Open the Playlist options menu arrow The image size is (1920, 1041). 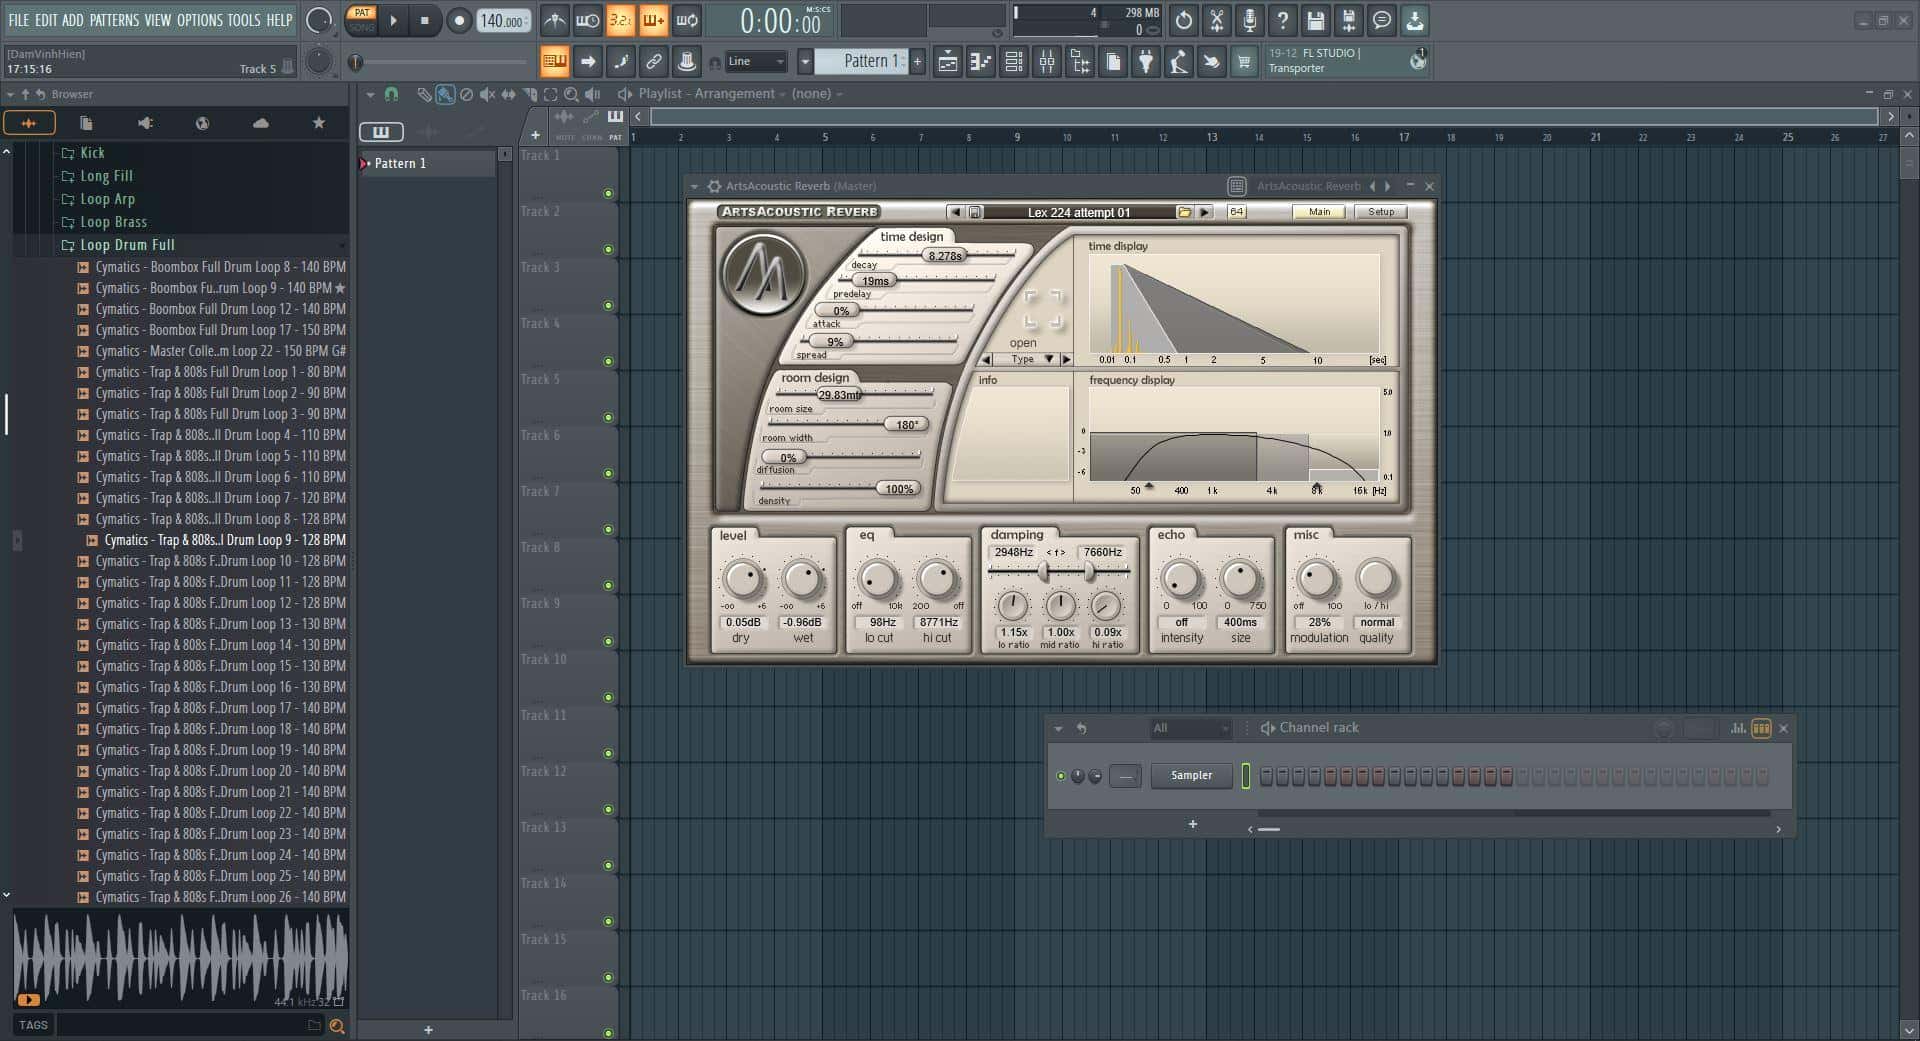coord(370,94)
